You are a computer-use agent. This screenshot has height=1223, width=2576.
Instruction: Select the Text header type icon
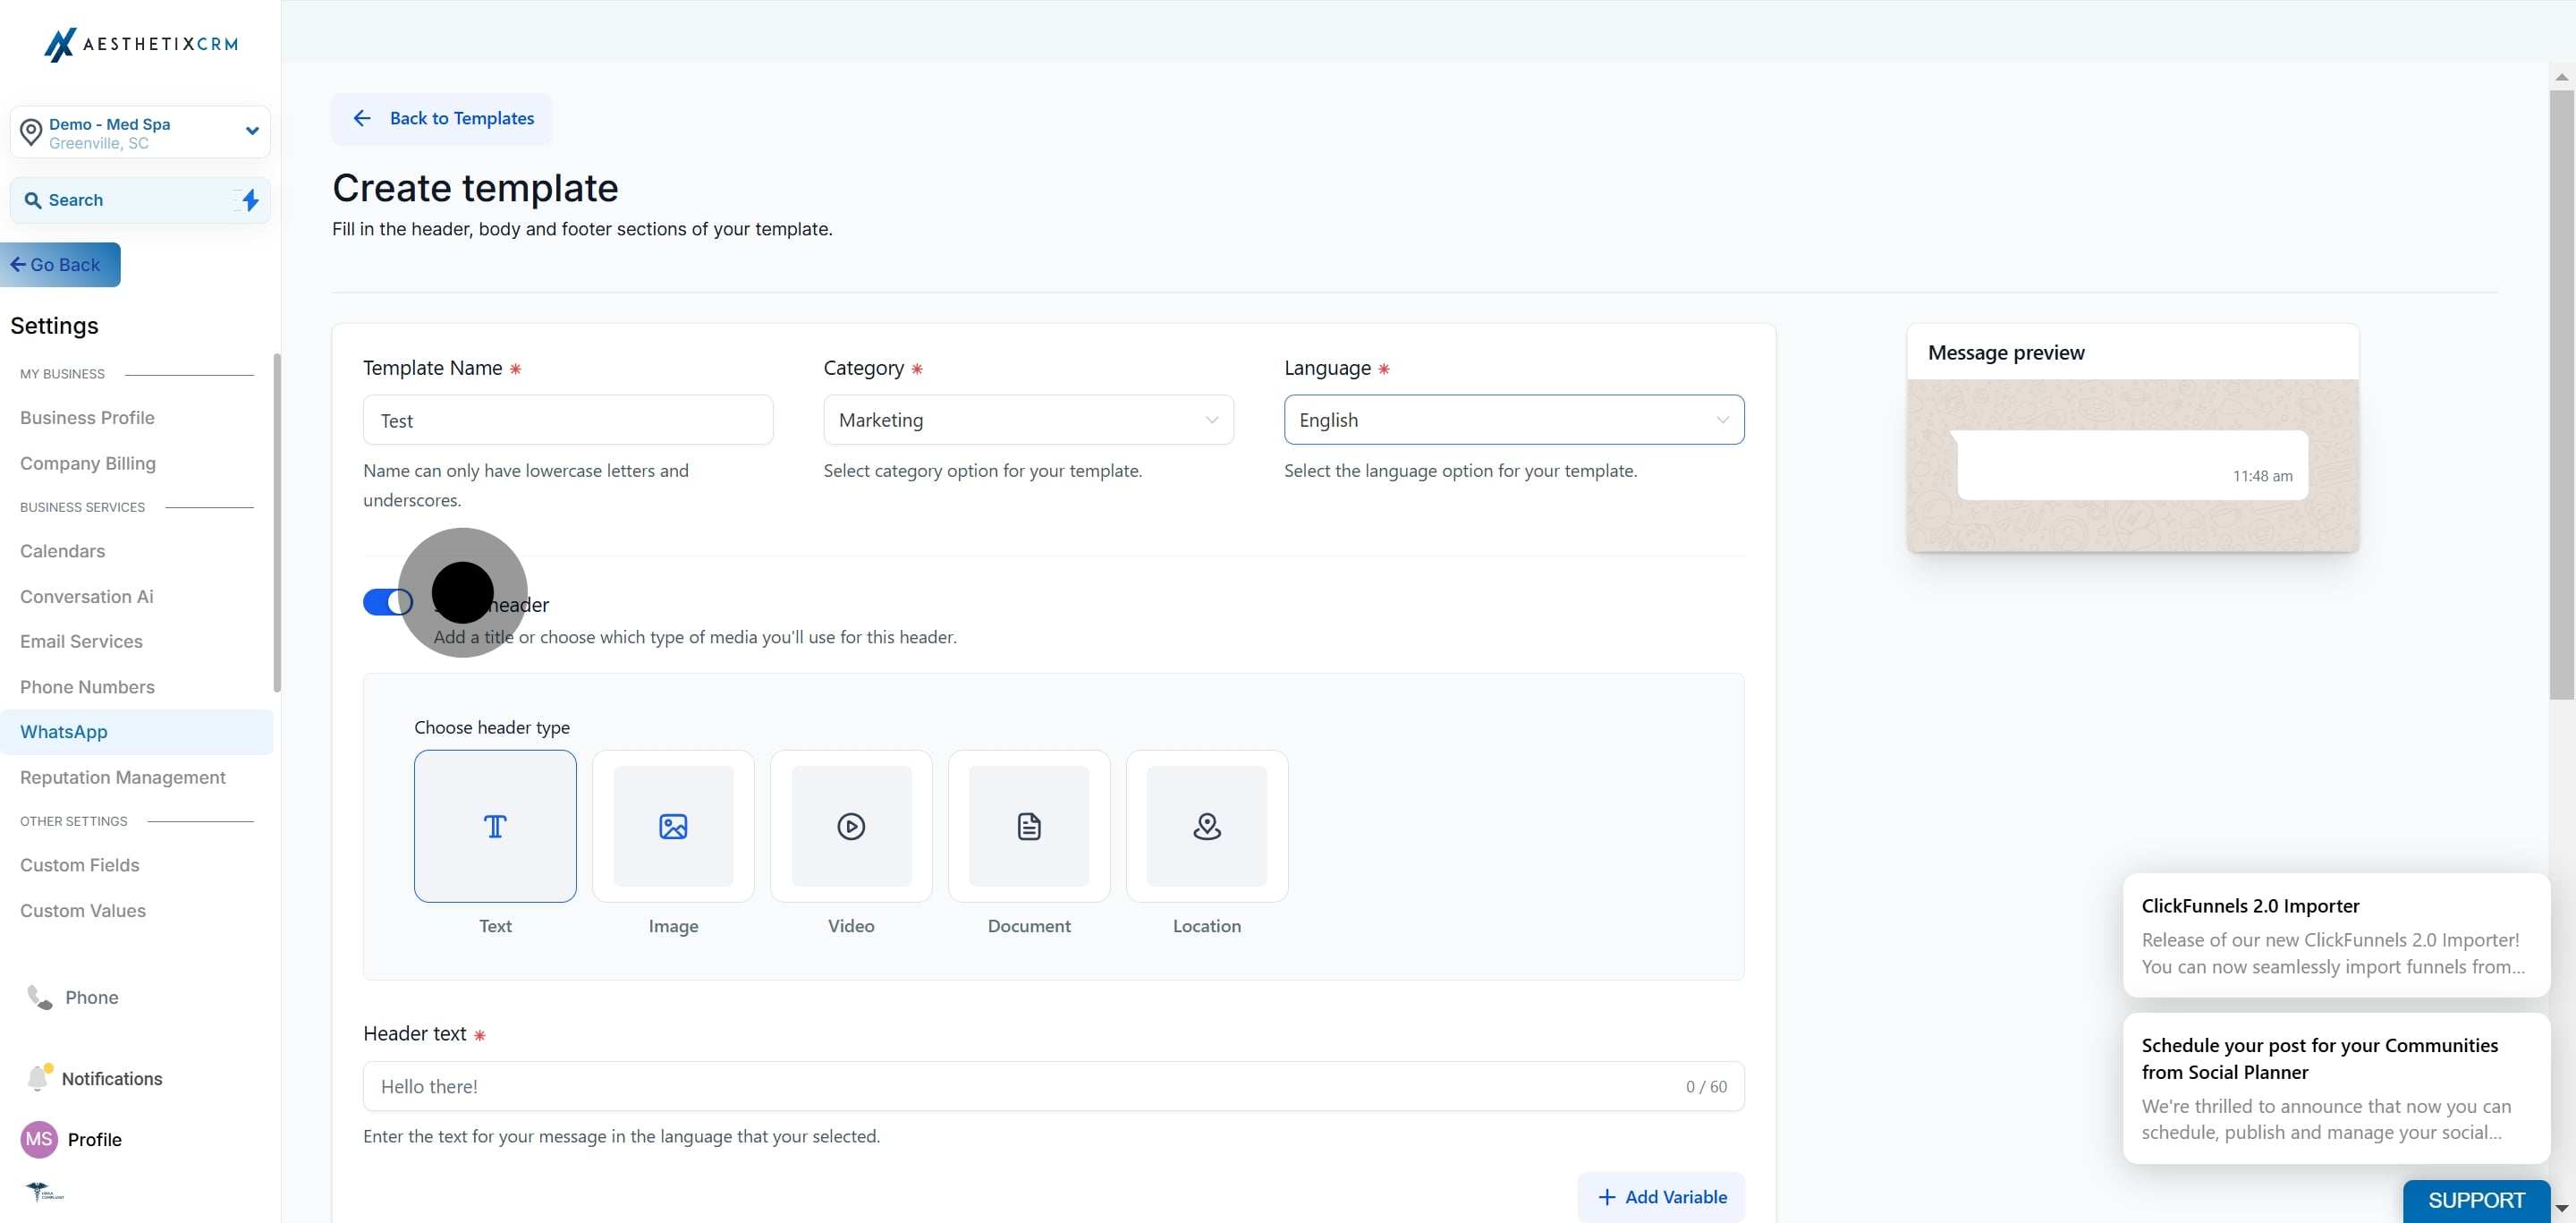(495, 826)
